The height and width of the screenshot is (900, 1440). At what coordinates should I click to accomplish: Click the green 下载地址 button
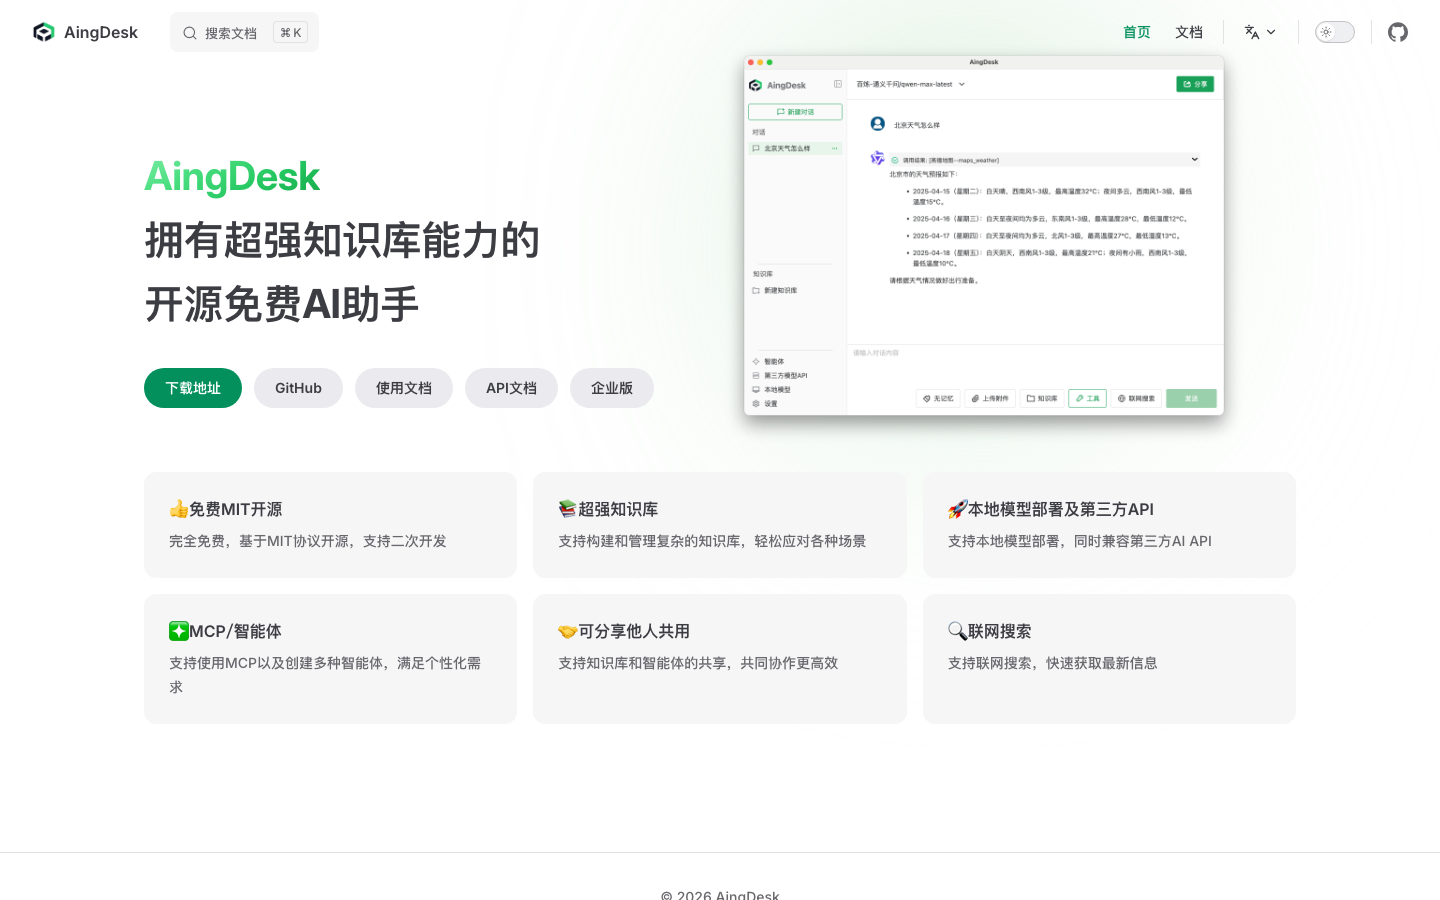[x=193, y=388]
